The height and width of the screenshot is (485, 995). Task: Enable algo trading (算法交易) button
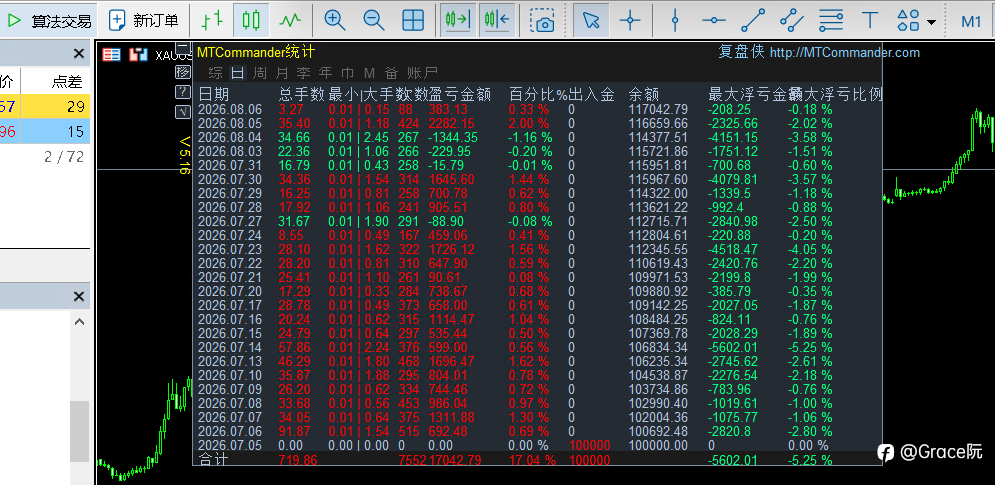tap(48, 20)
